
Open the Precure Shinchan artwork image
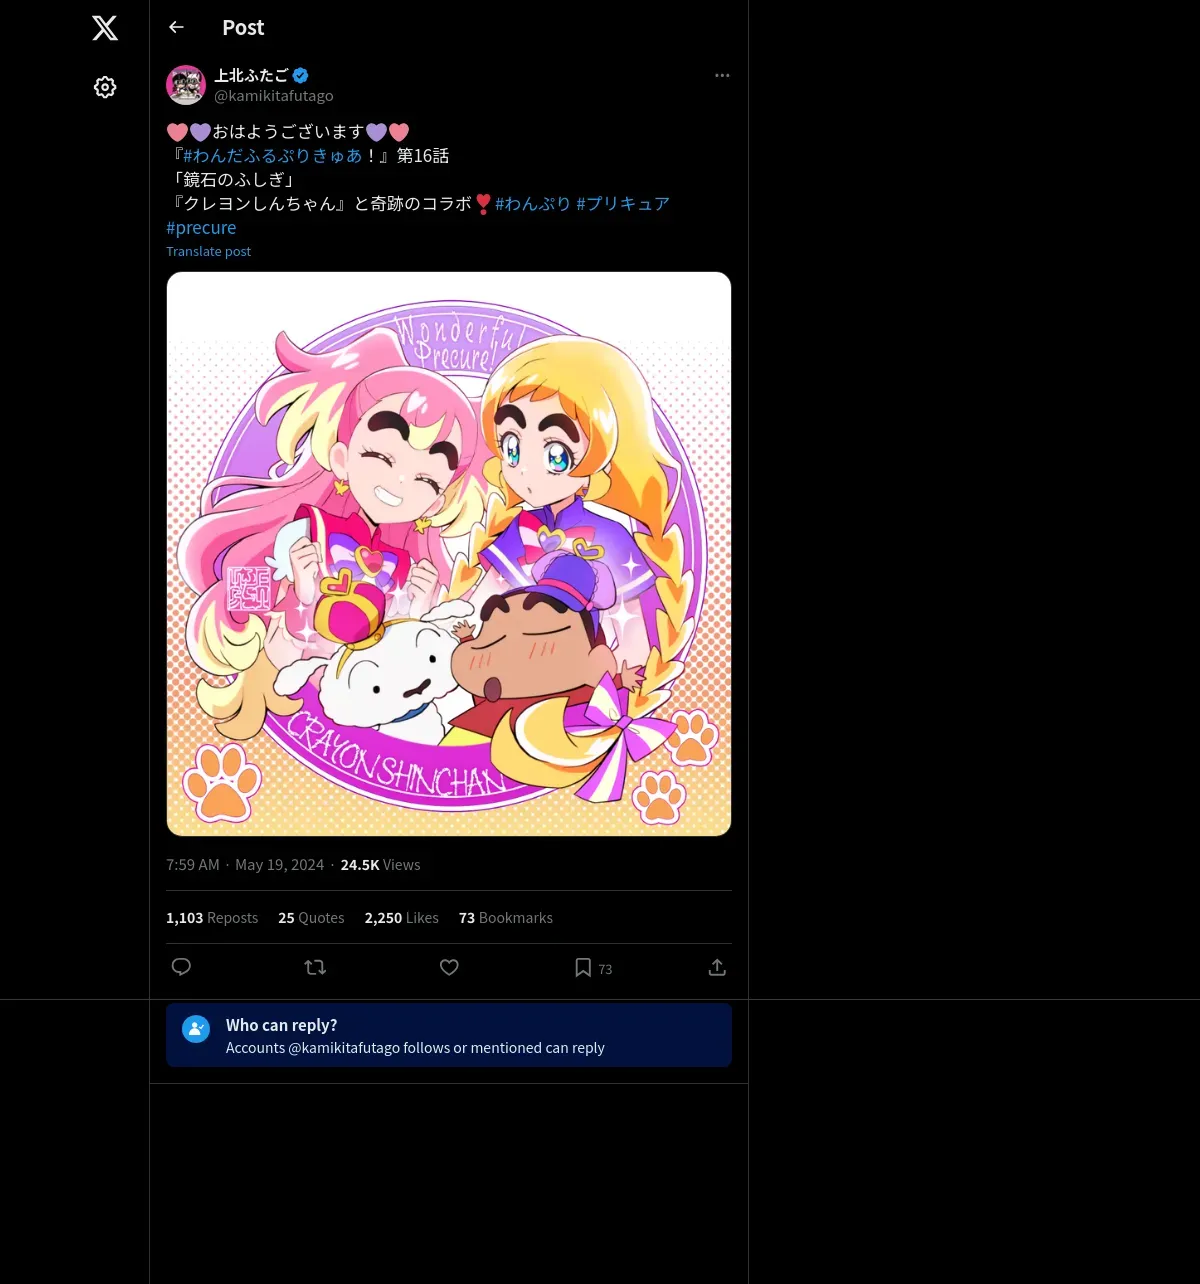[x=449, y=554]
